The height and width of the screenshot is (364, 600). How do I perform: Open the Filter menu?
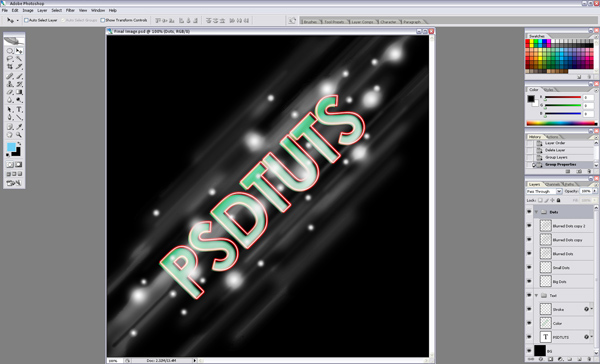click(70, 10)
